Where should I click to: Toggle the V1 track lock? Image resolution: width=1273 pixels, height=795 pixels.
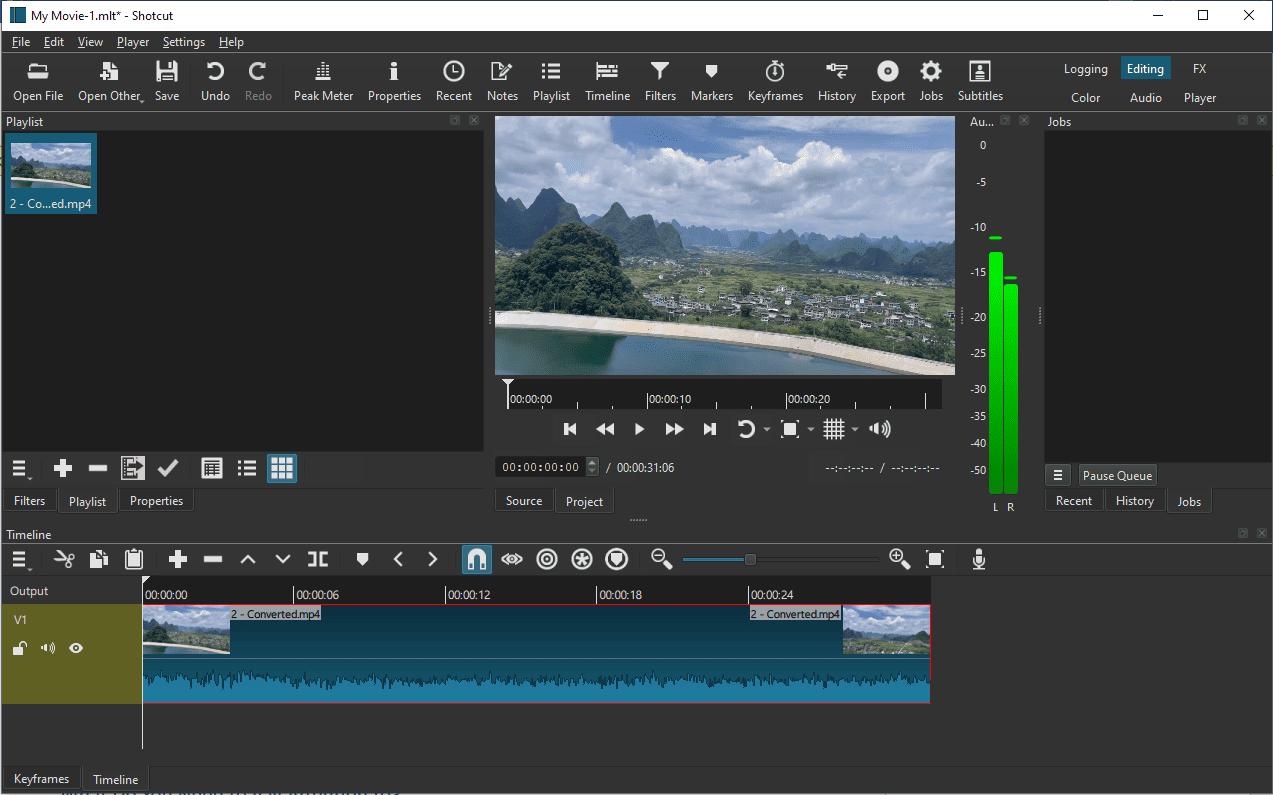click(19, 648)
